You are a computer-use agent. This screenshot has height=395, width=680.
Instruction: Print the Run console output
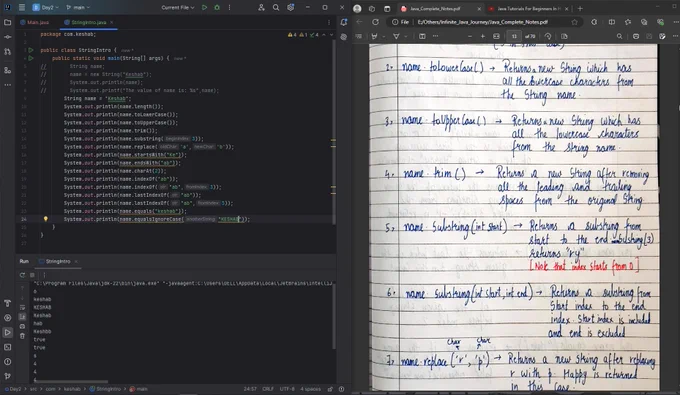tap(22, 326)
